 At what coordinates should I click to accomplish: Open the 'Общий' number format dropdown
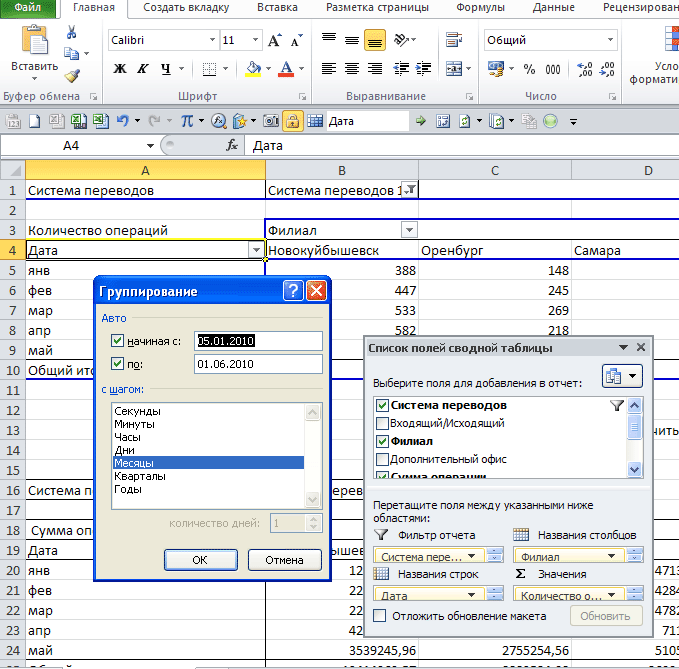tap(610, 40)
